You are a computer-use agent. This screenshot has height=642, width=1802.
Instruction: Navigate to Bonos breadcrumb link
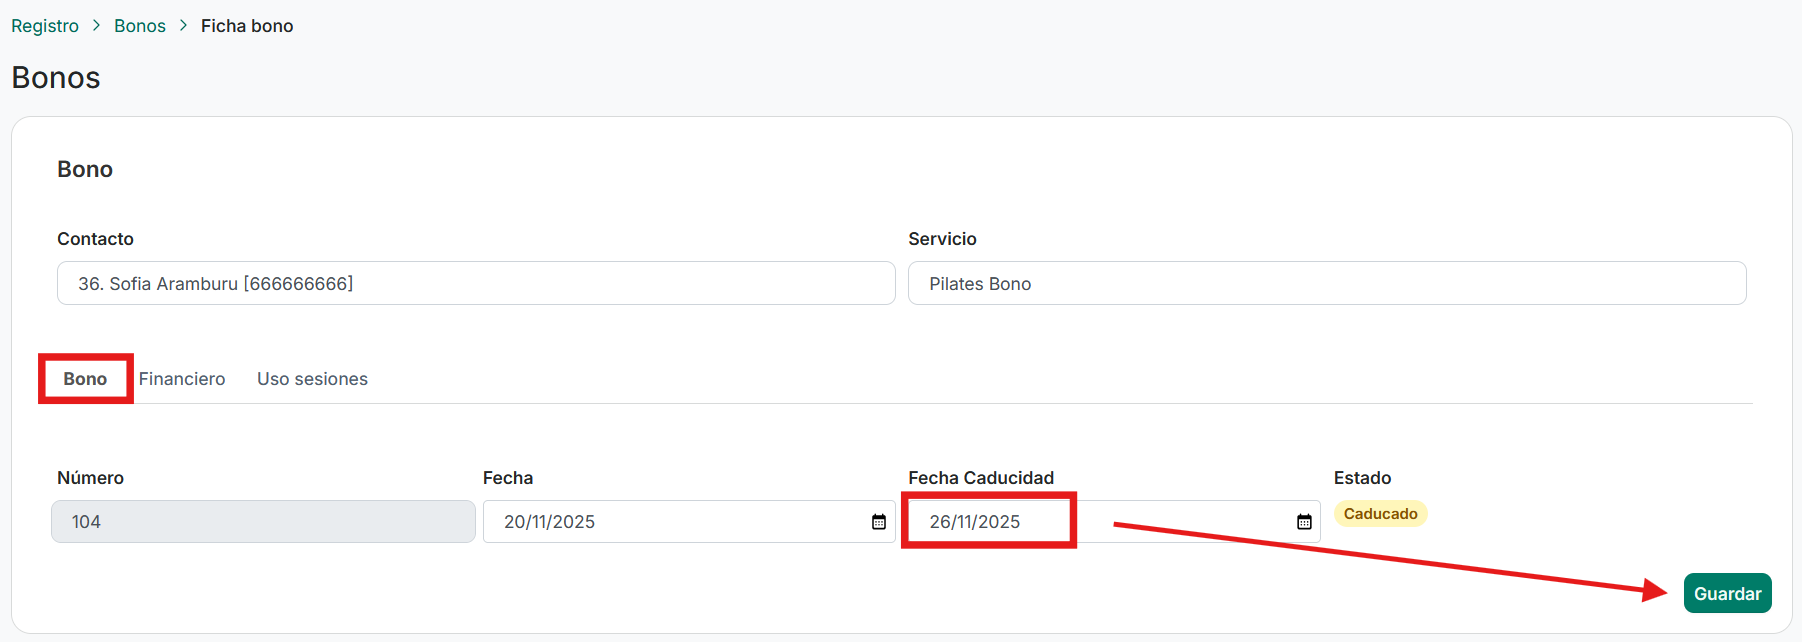point(140,26)
